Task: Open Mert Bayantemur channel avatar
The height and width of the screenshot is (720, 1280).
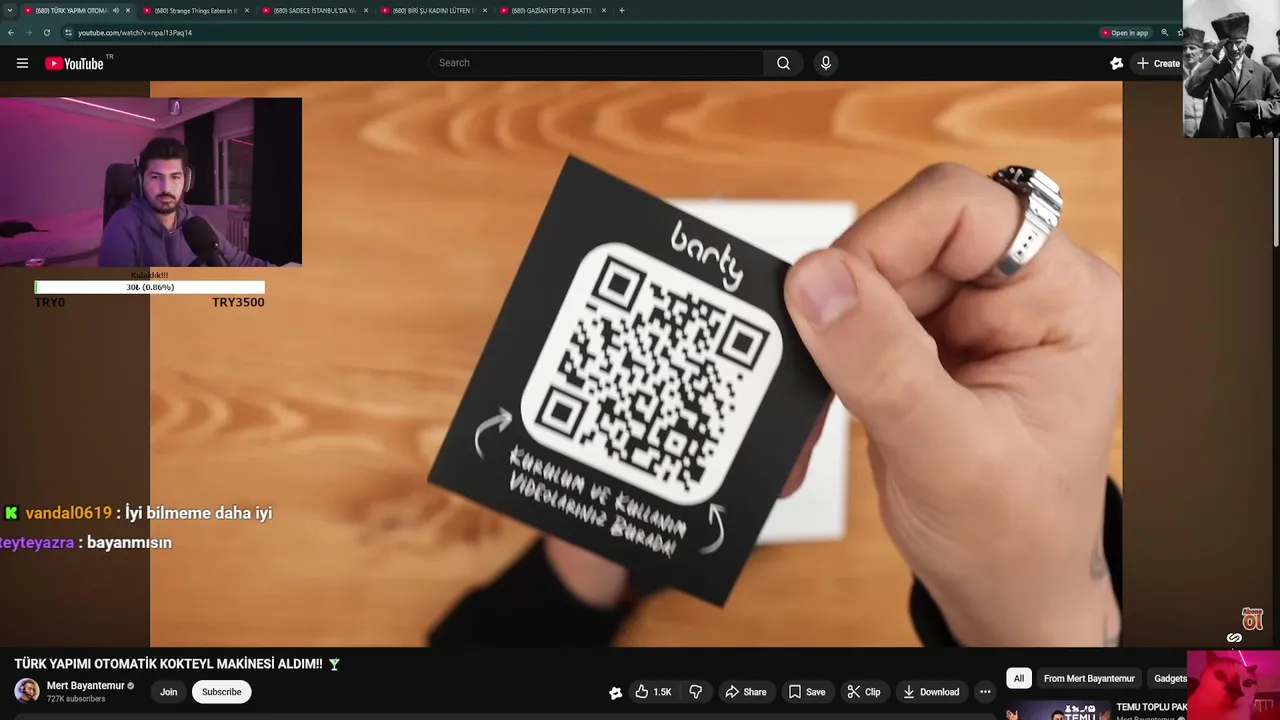Action: pos(27,691)
